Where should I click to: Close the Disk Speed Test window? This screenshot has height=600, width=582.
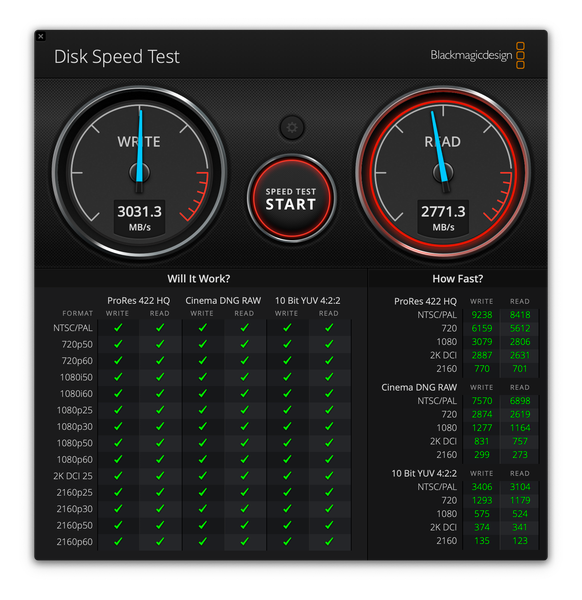click(x=41, y=37)
